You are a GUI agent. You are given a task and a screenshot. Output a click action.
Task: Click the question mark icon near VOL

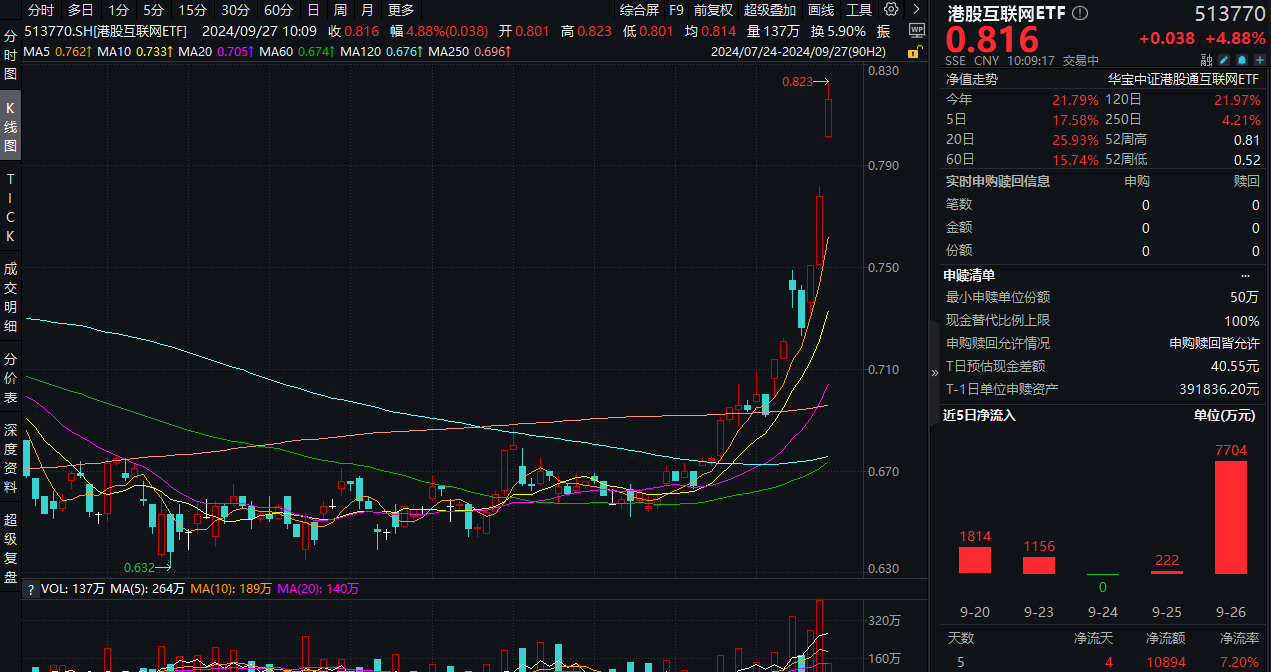pyautogui.click(x=32, y=589)
